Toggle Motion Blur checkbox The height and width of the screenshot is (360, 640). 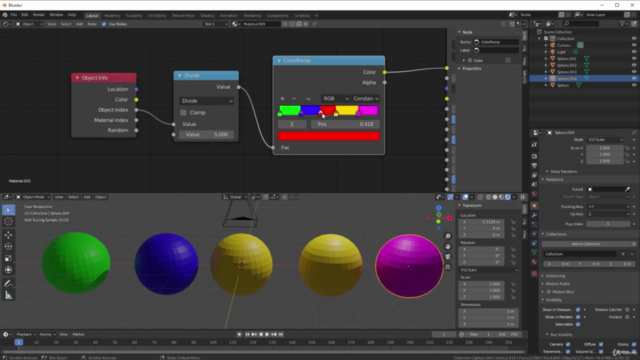tap(549, 292)
